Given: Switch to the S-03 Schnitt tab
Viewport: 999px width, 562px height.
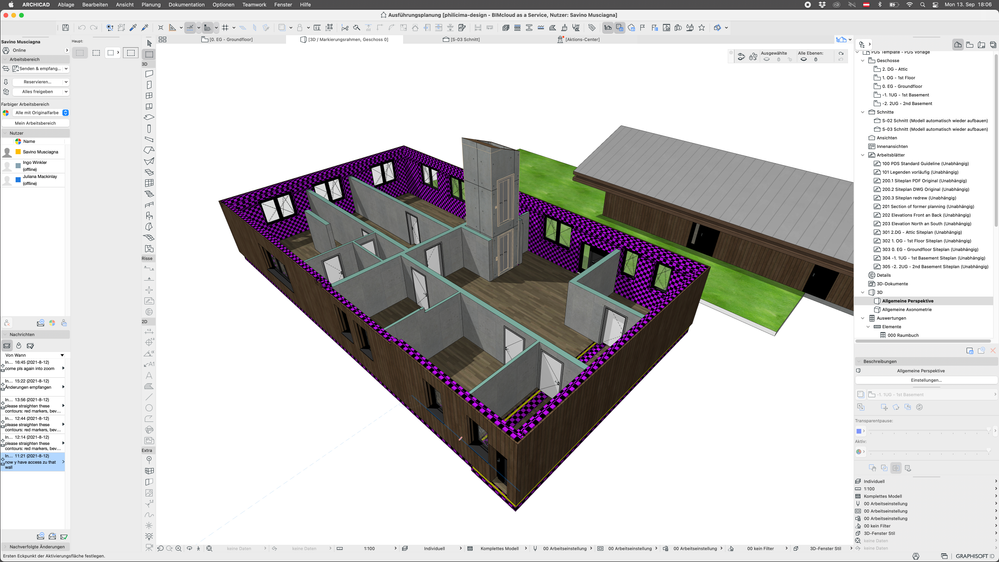Looking at the screenshot, I should pos(461,39).
